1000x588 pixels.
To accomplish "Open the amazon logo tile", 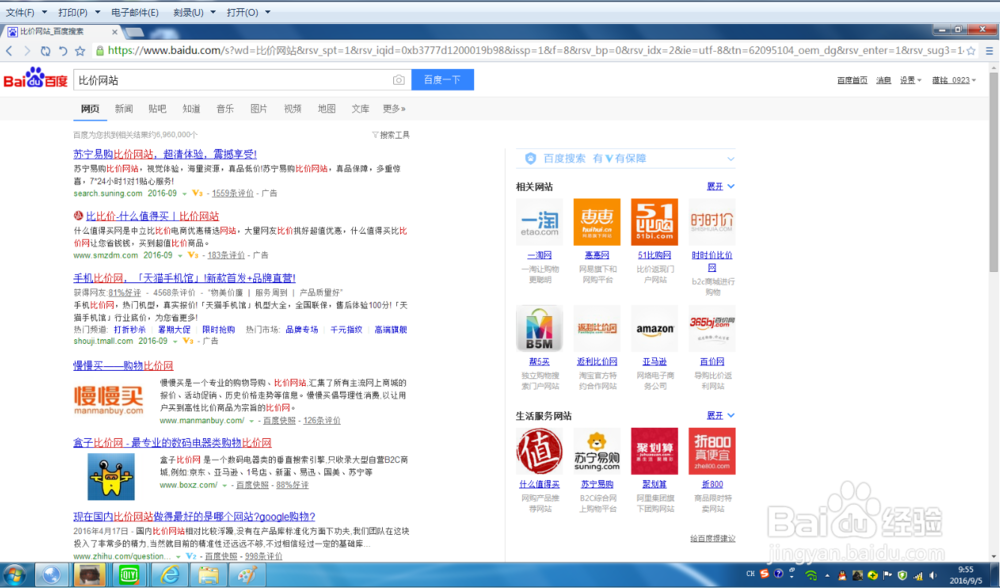I will tap(654, 328).
